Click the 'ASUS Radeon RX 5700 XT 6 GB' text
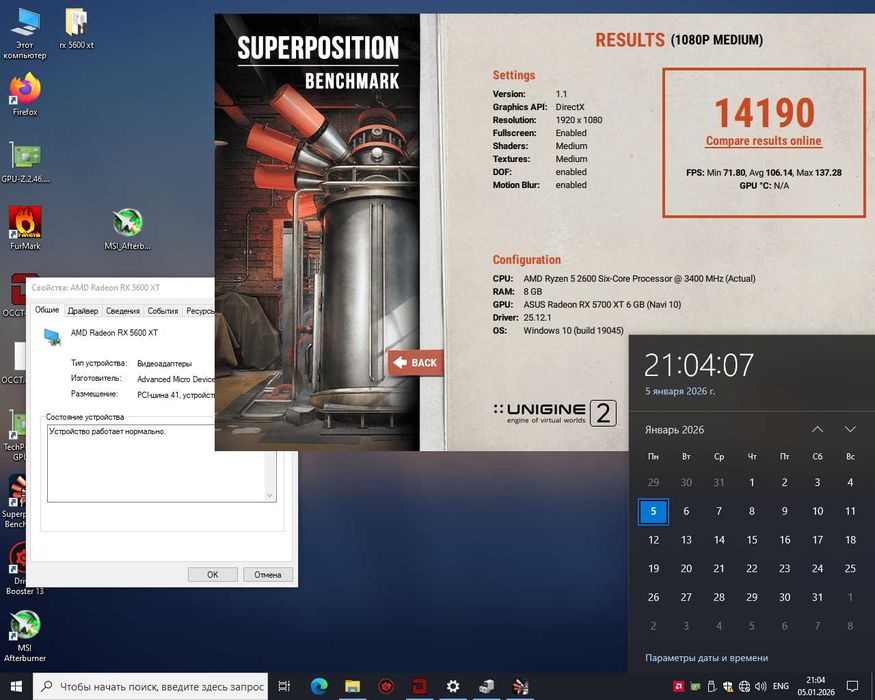The width and height of the screenshot is (875, 700). tap(602, 305)
